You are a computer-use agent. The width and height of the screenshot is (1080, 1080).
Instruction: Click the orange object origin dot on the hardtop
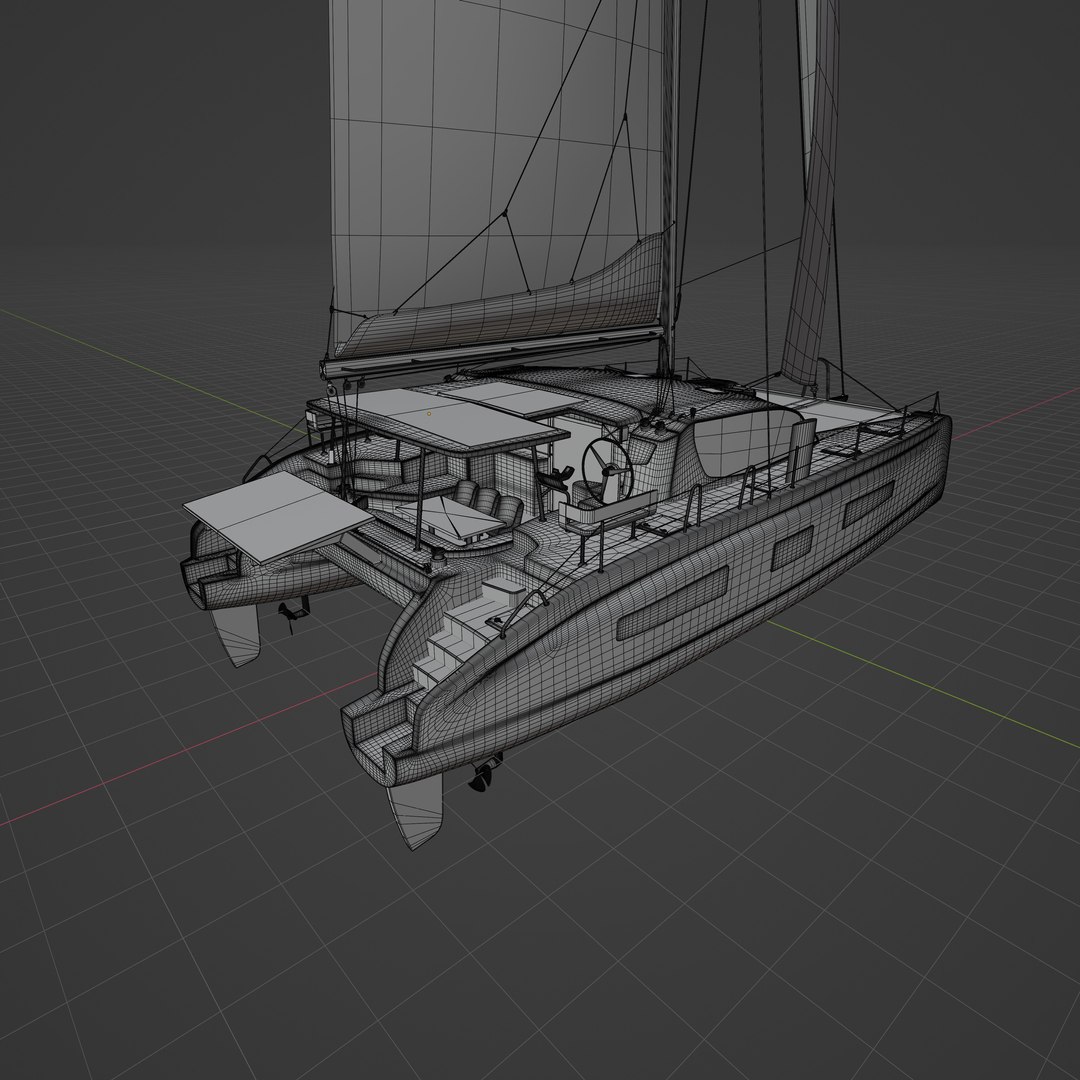(x=429, y=414)
